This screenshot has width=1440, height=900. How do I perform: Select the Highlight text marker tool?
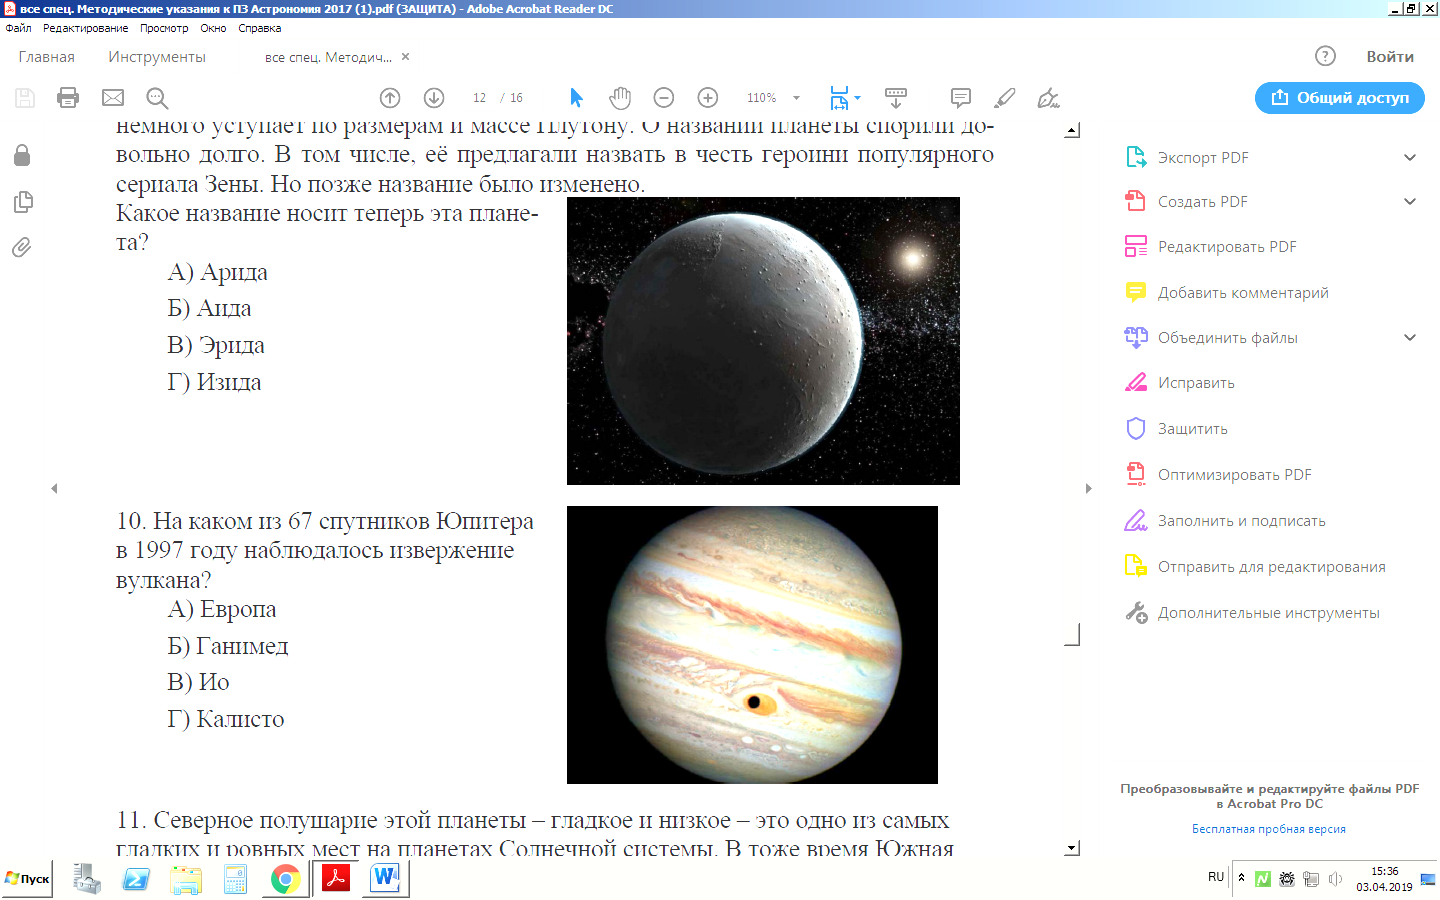pos(1005,98)
